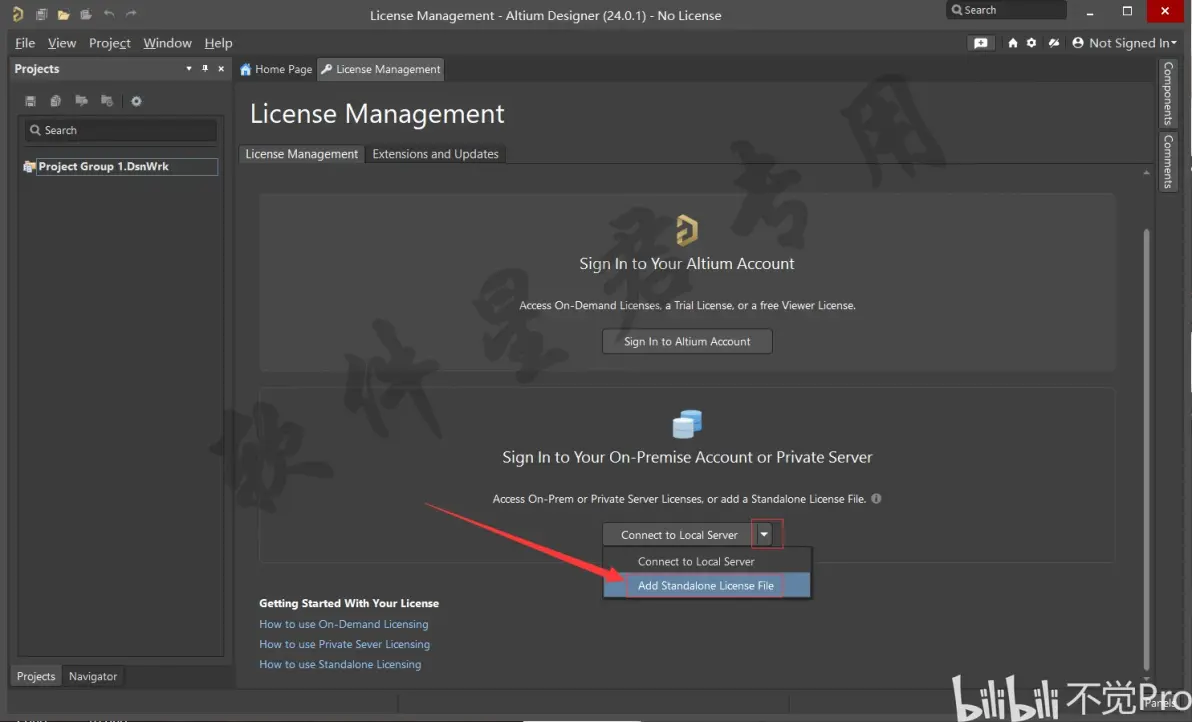Click the blue database server icon
Viewport: 1192px width, 722px height.
[687, 424]
